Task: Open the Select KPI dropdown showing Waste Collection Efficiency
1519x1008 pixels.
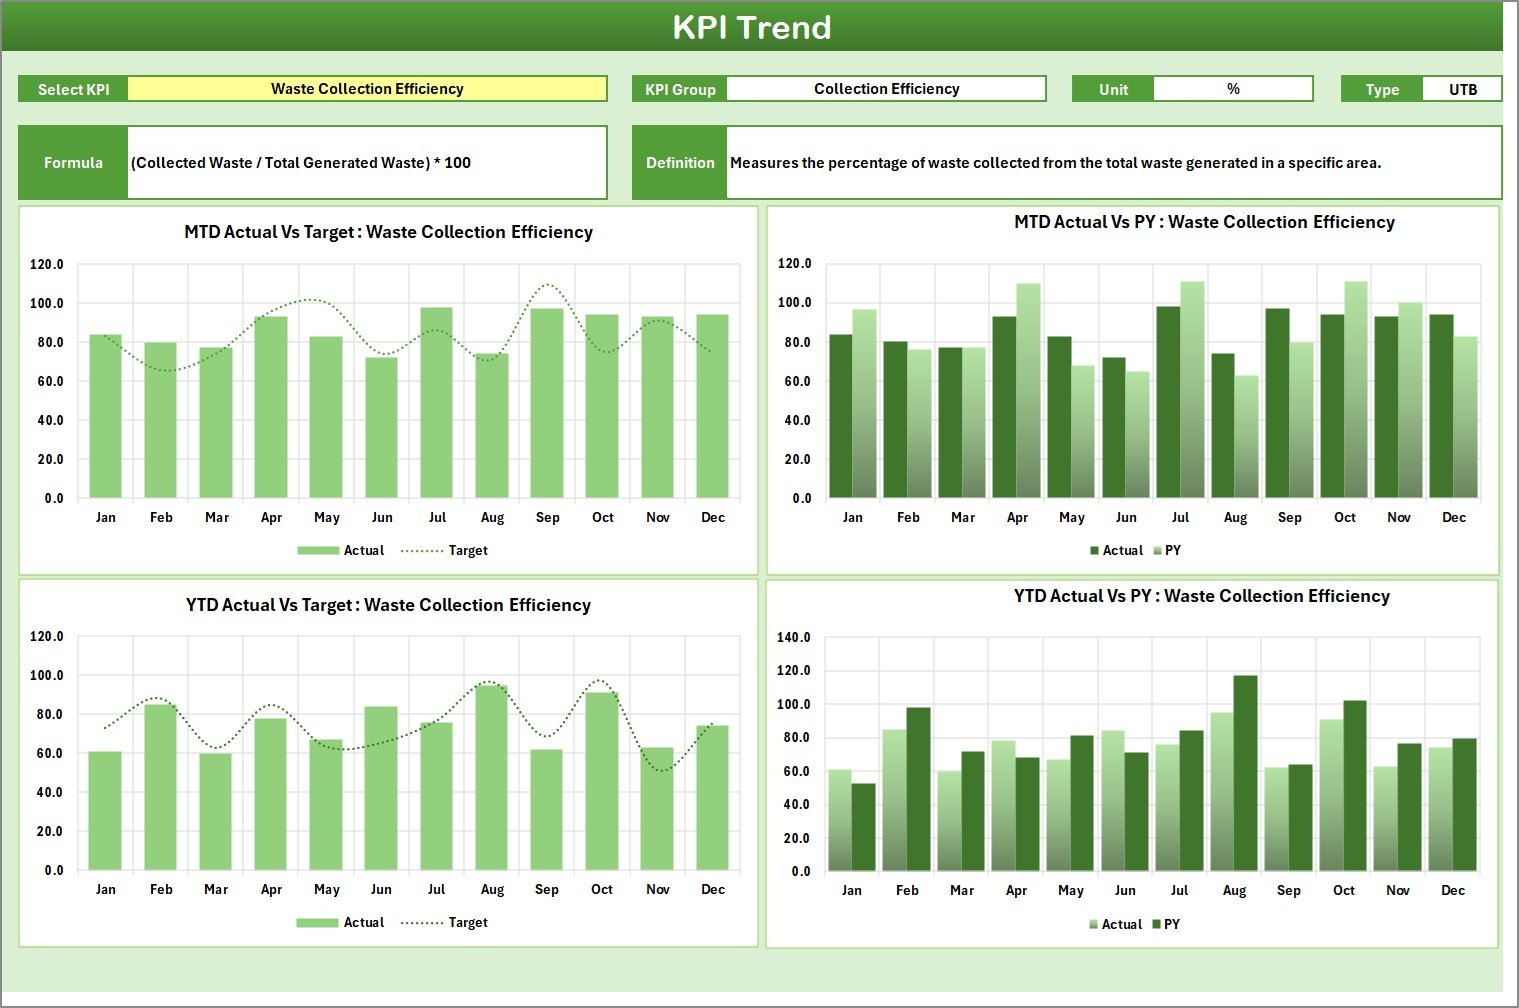Action: 367,88
